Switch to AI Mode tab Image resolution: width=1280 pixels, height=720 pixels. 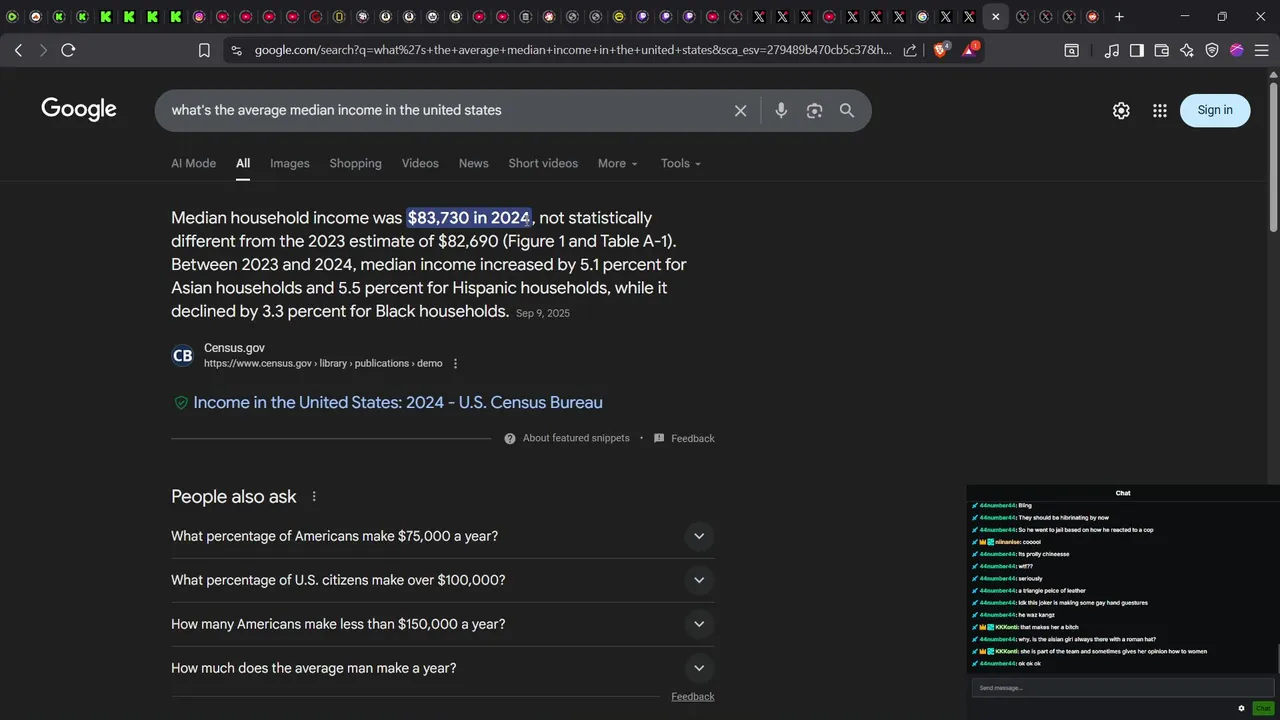pos(193,163)
